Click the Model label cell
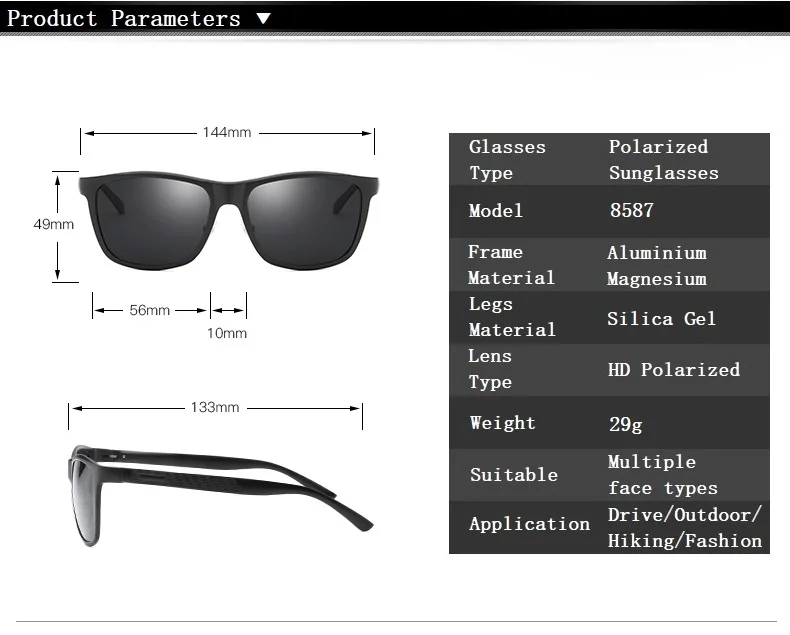 (496, 211)
